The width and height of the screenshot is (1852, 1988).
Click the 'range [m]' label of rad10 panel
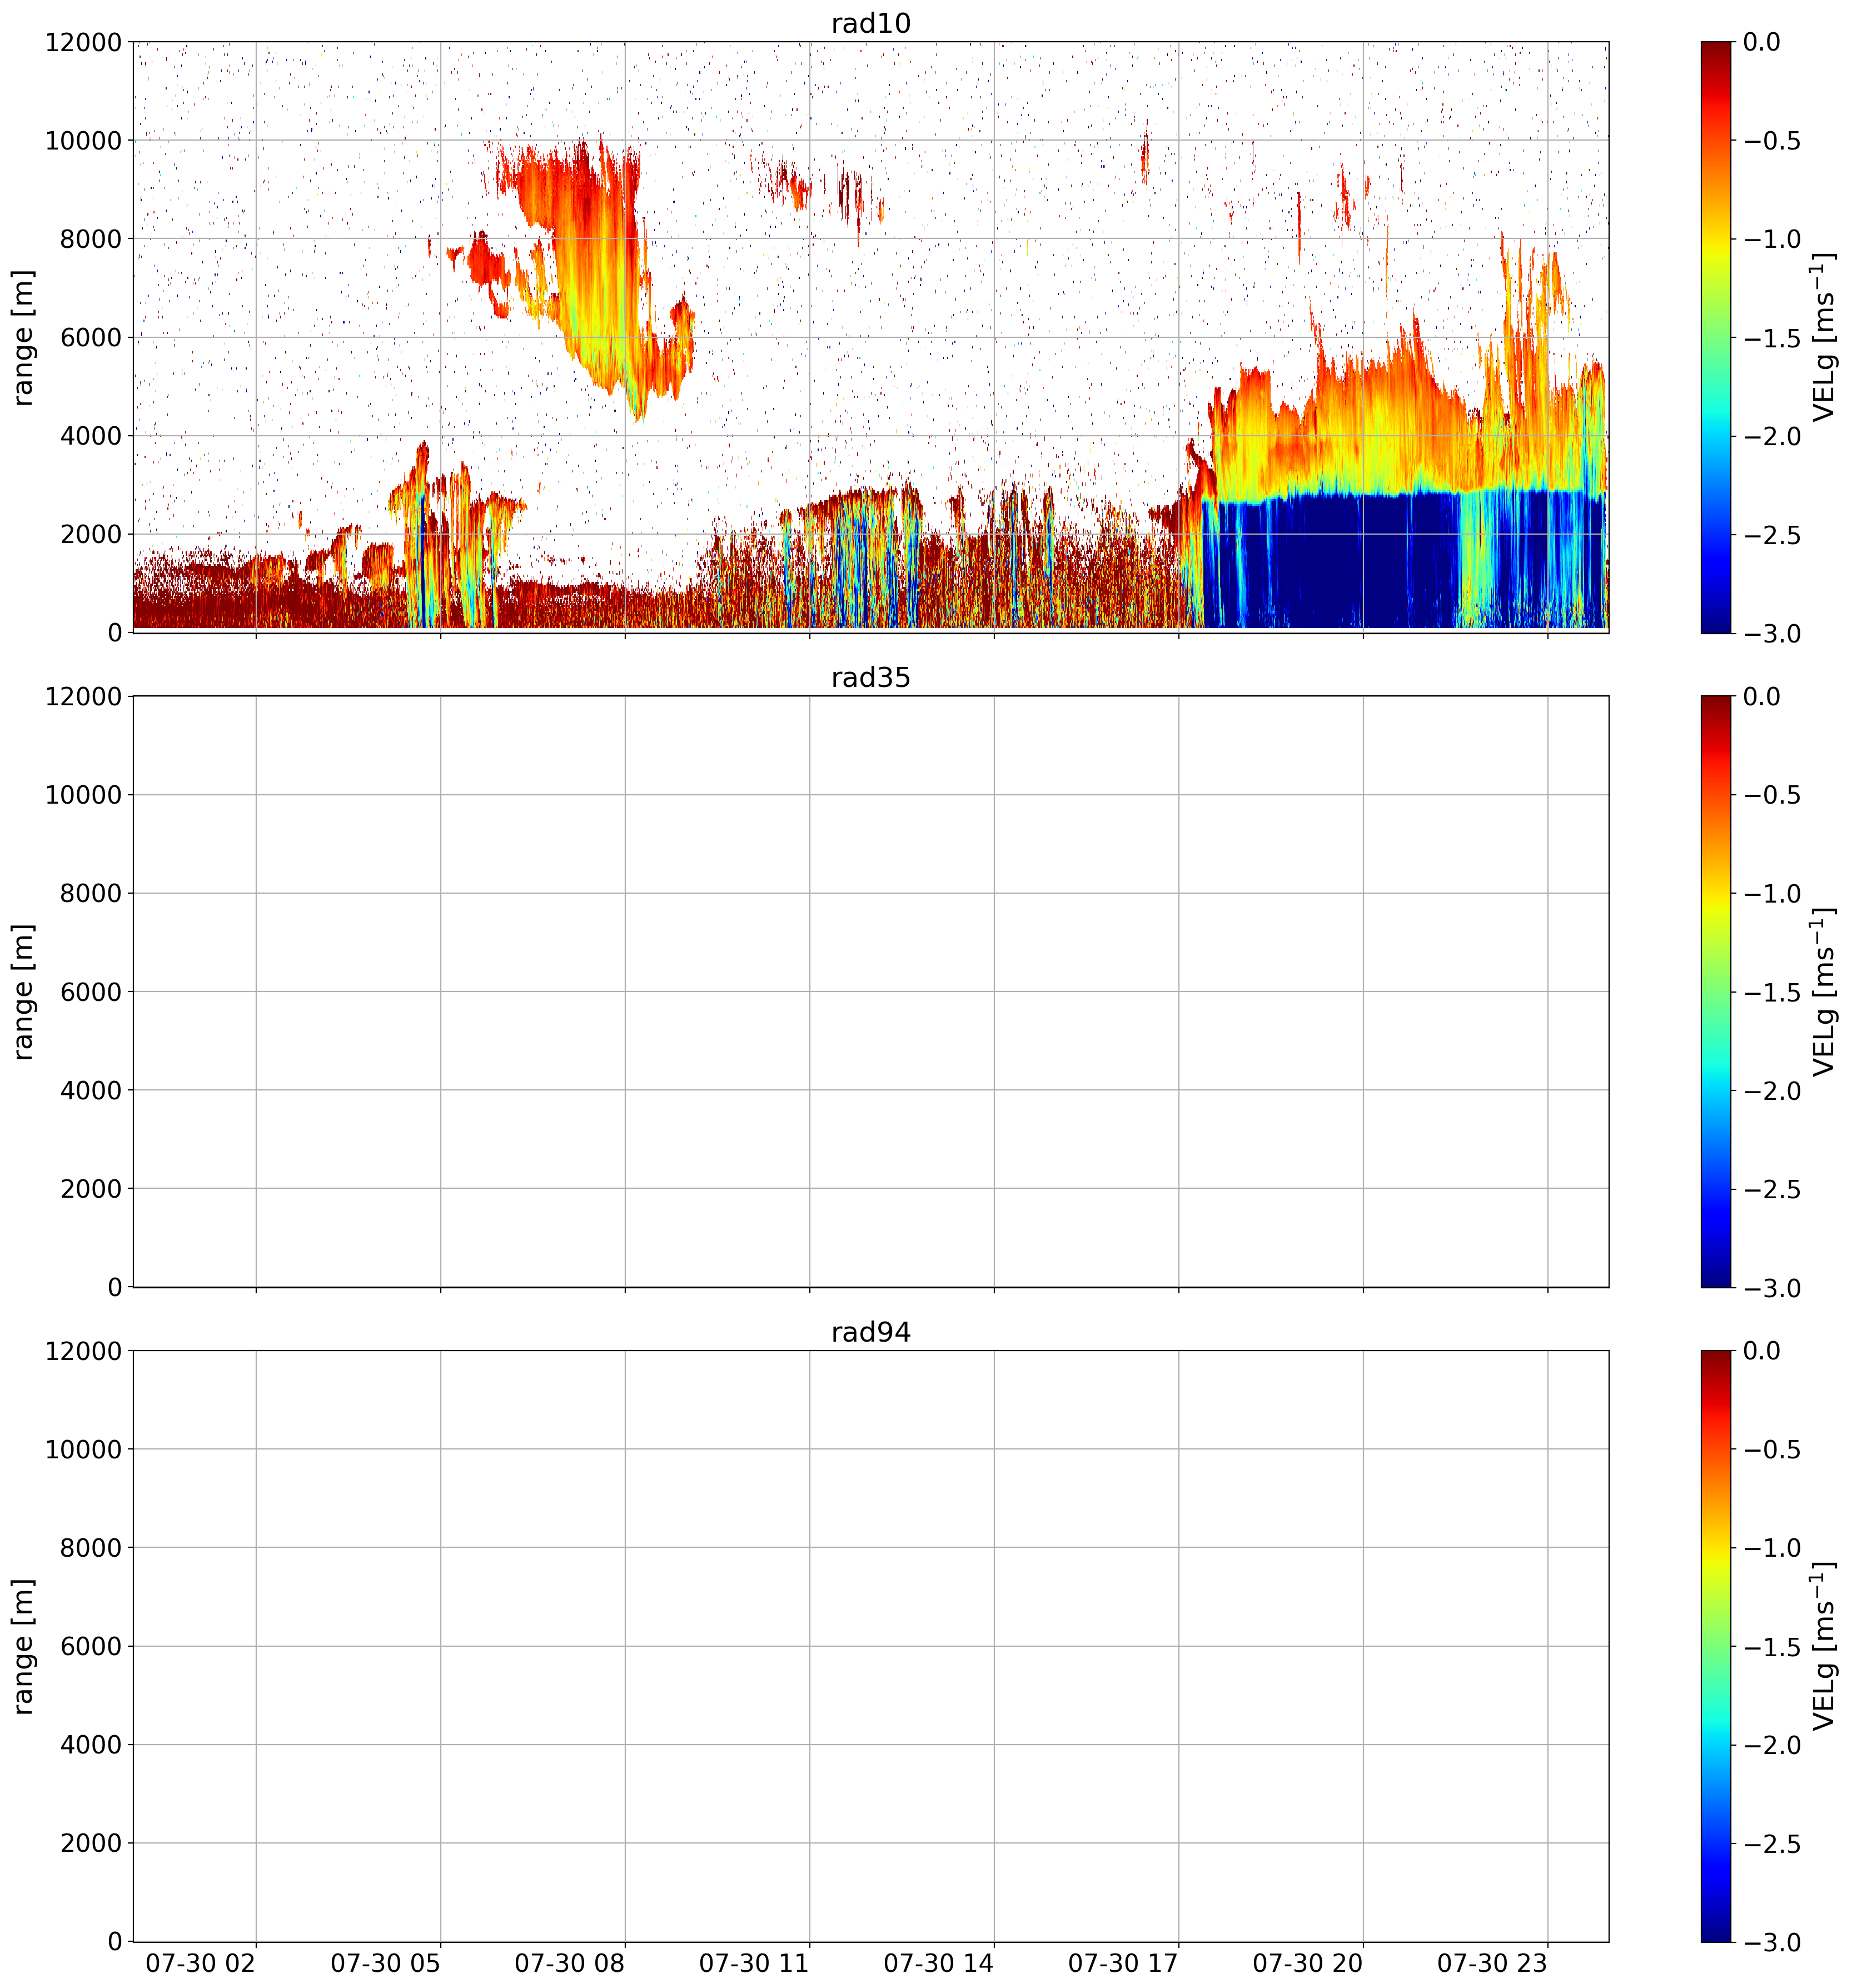coord(23,337)
